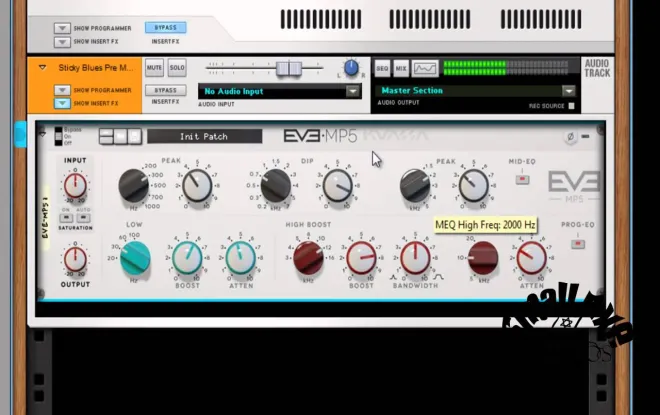Collapse the Sticky Blues Pre M track triangle
The height and width of the screenshot is (415, 660).
[x=42, y=67]
